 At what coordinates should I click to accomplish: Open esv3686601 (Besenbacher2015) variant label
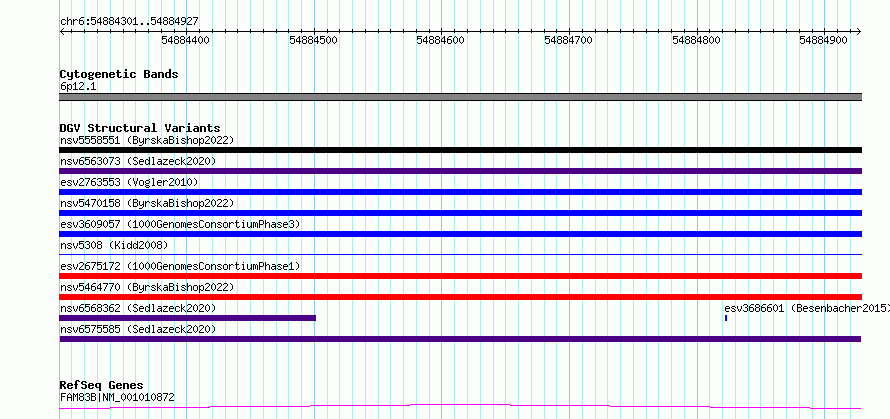(x=807, y=308)
